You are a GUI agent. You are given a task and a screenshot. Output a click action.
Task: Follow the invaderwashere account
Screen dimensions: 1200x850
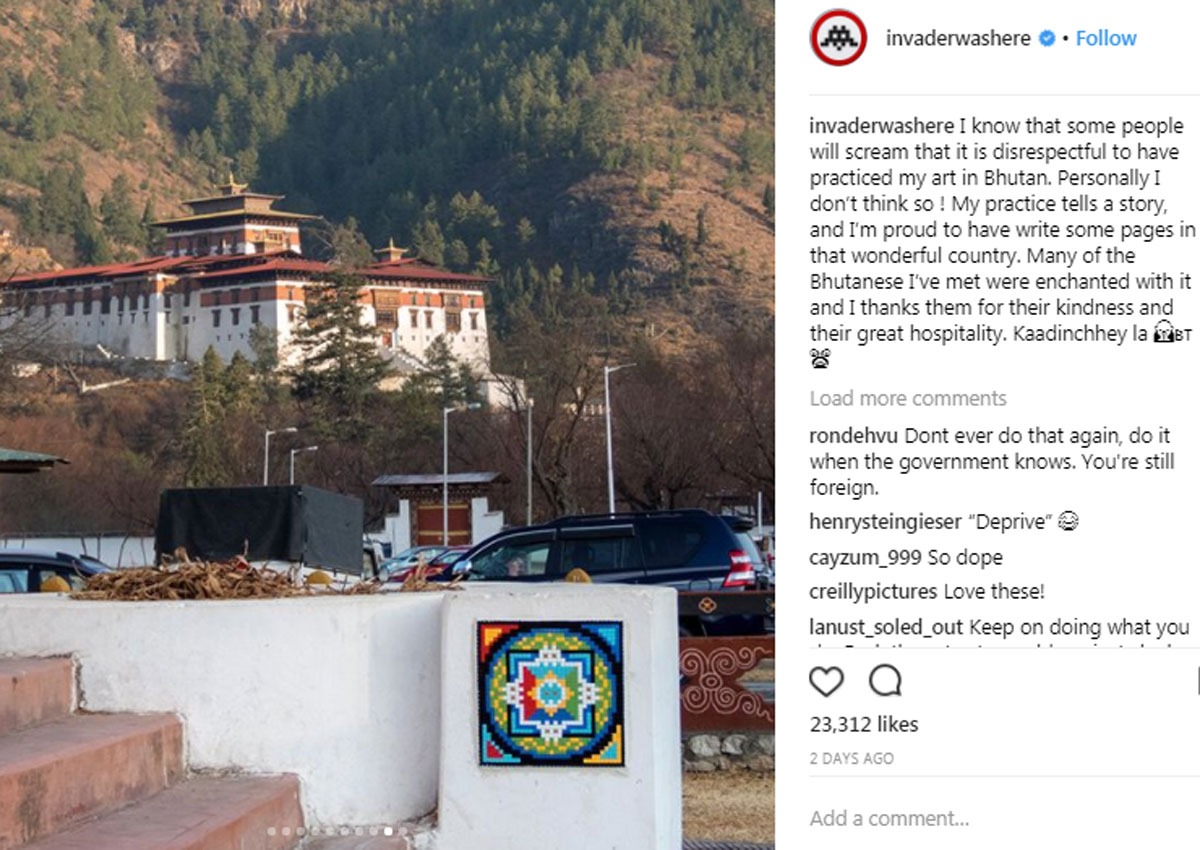[1106, 38]
